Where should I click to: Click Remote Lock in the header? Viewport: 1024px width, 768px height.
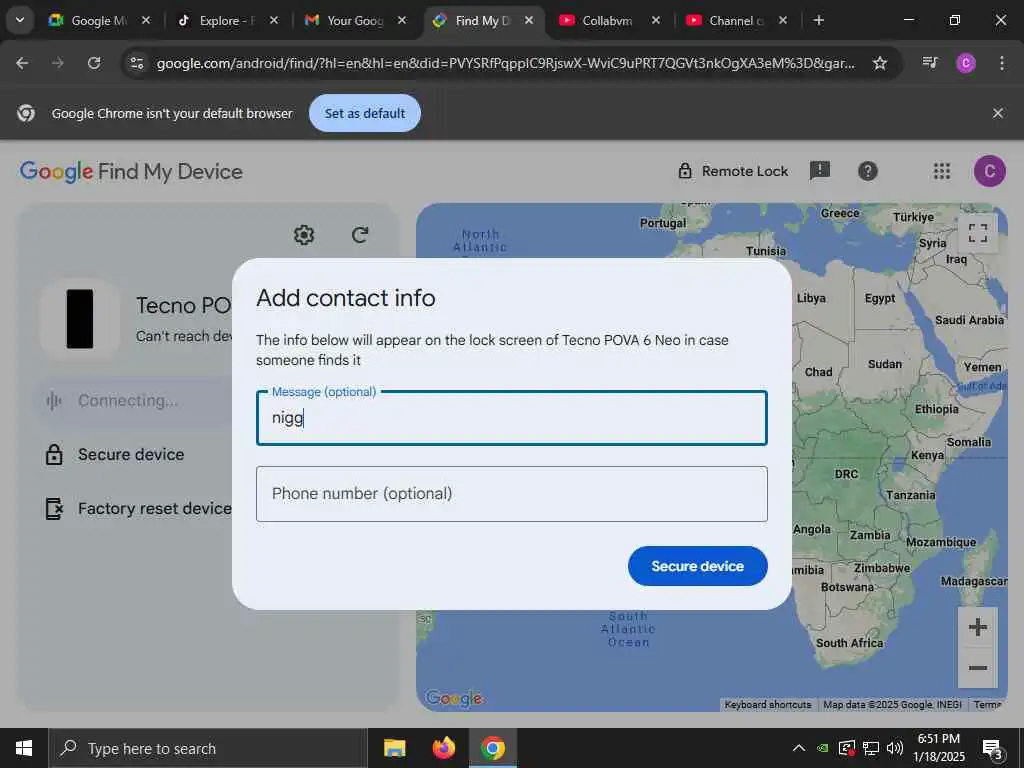tap(733, 171)
